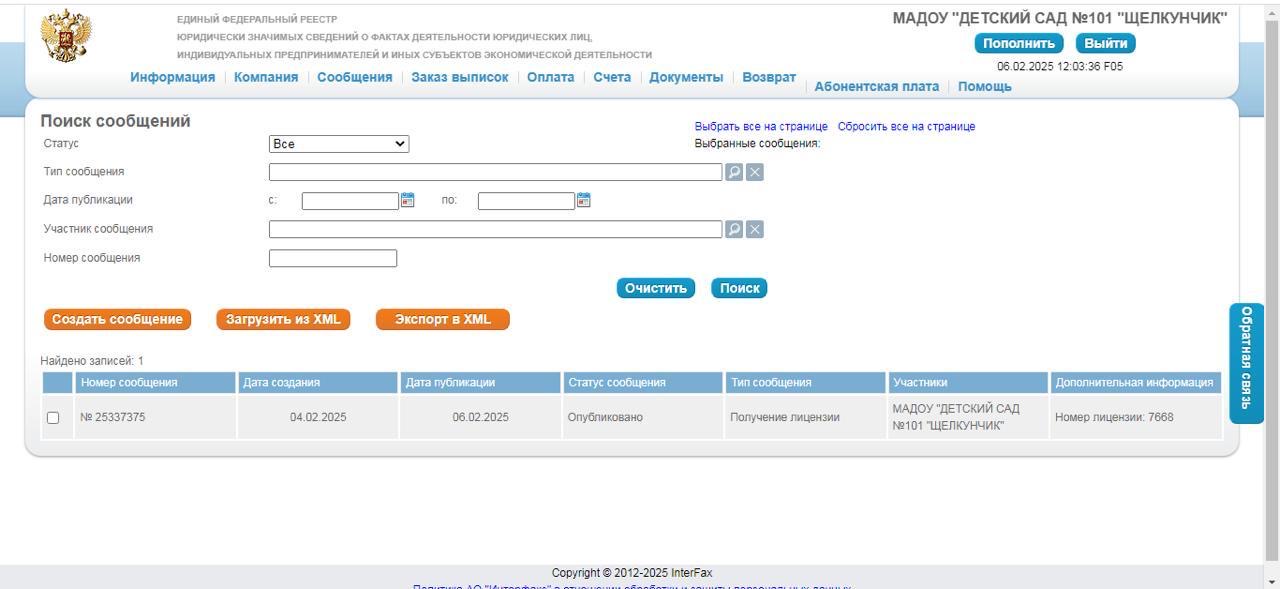Click the scroll down arrow of the page scrollbar
The width and height of the screenshot is (1280, 589).
coord(1272,581)
